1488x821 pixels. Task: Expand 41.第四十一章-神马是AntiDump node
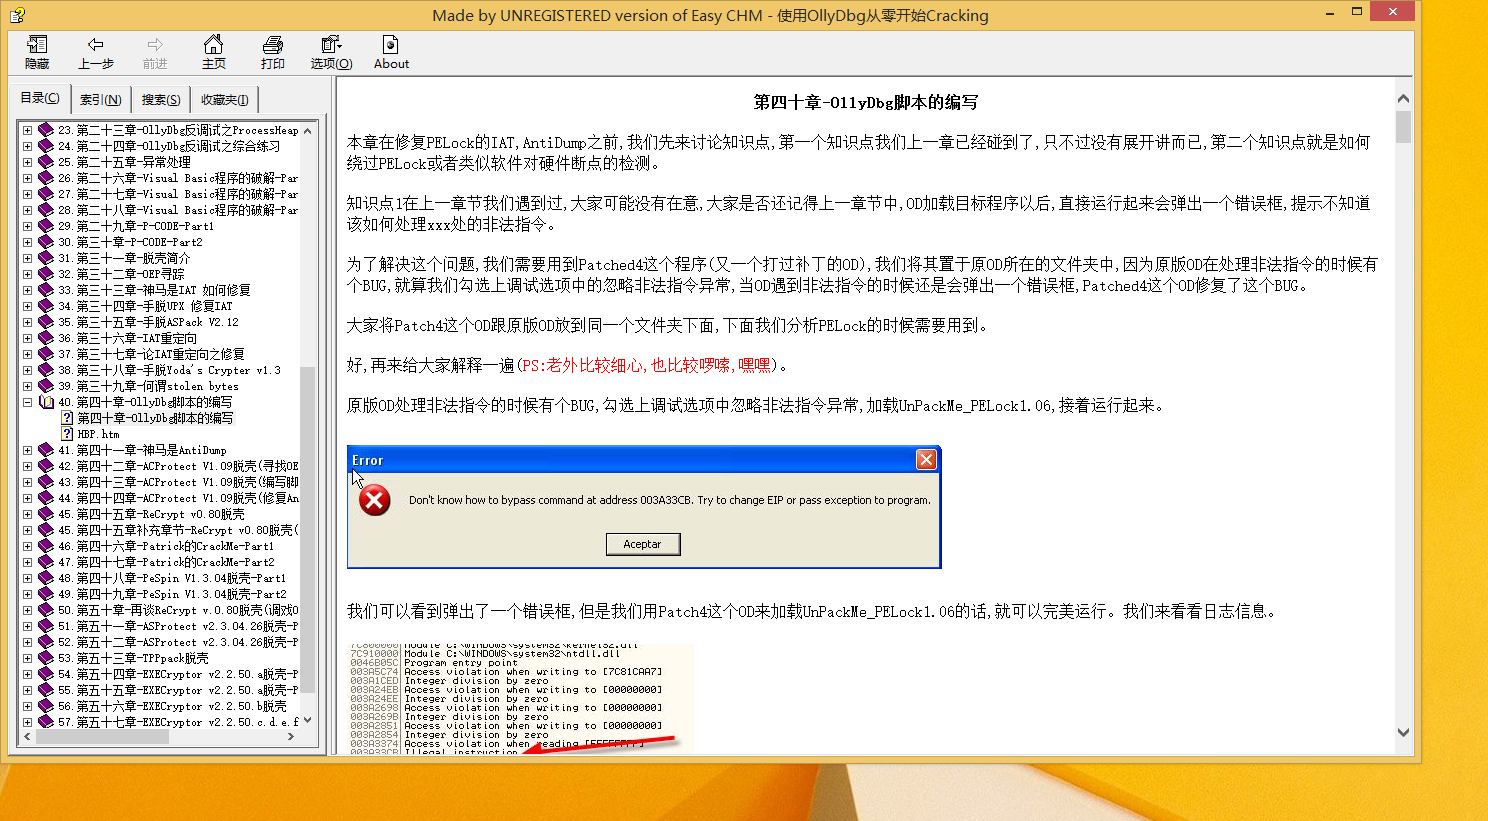click(28, 450)
